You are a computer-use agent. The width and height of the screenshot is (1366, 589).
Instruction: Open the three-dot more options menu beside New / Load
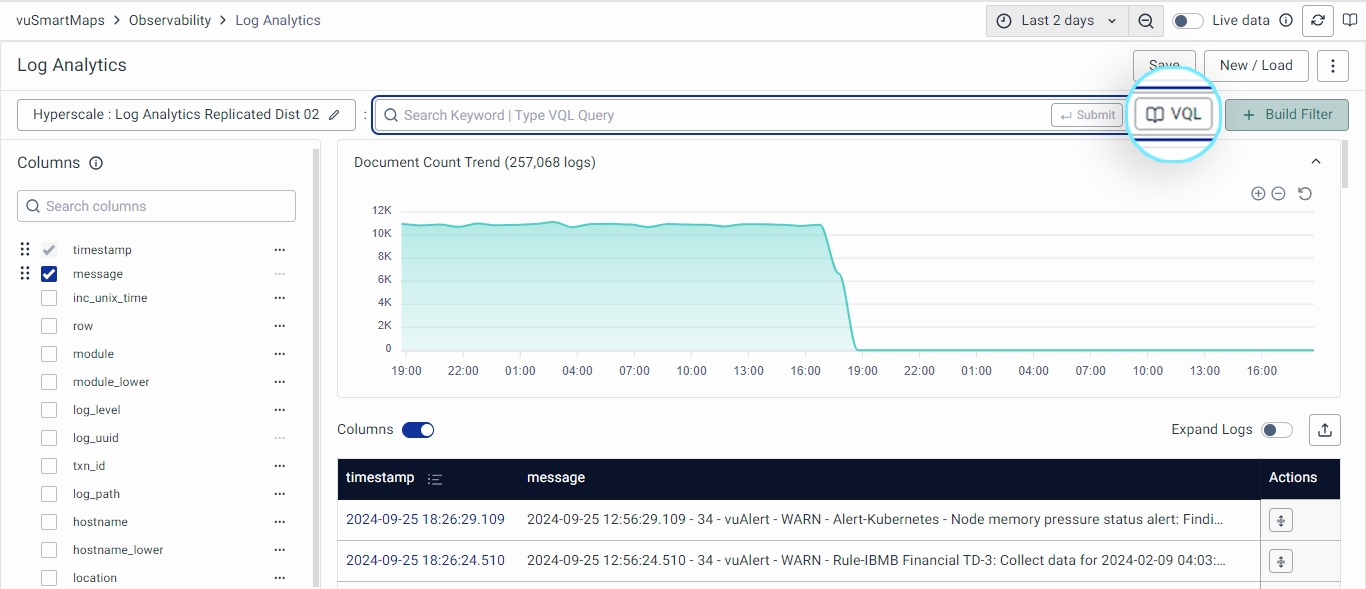click(x=1332, y=66)
